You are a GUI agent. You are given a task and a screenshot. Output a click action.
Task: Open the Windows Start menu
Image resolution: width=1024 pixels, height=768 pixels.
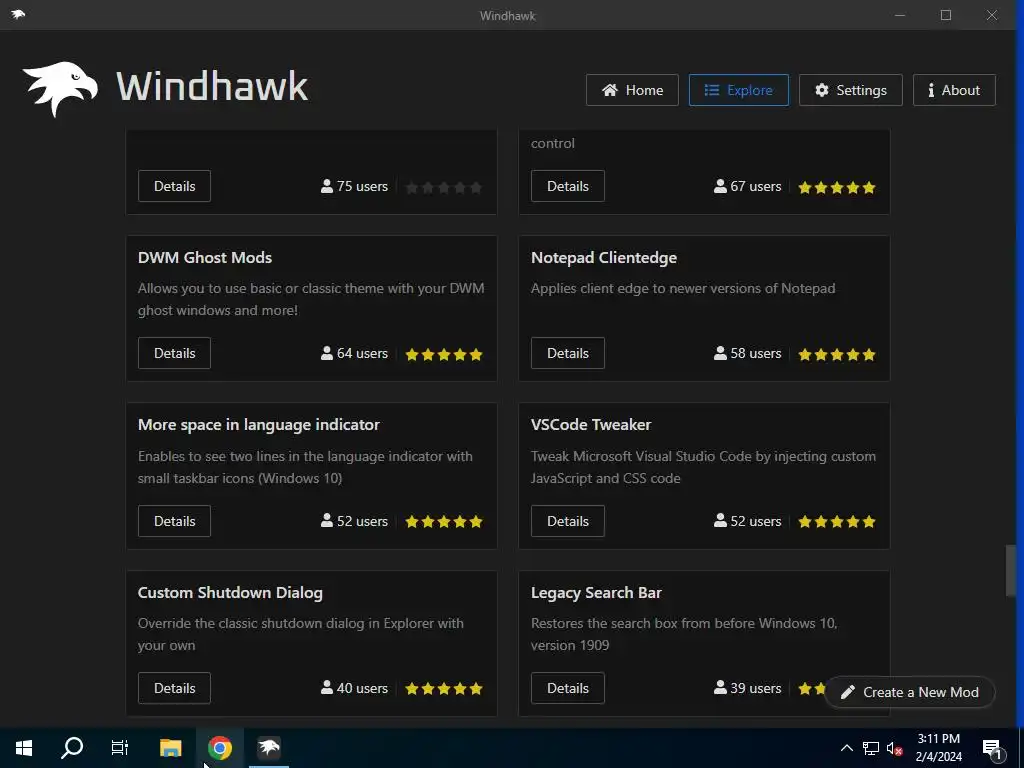[x=24, y=748]
